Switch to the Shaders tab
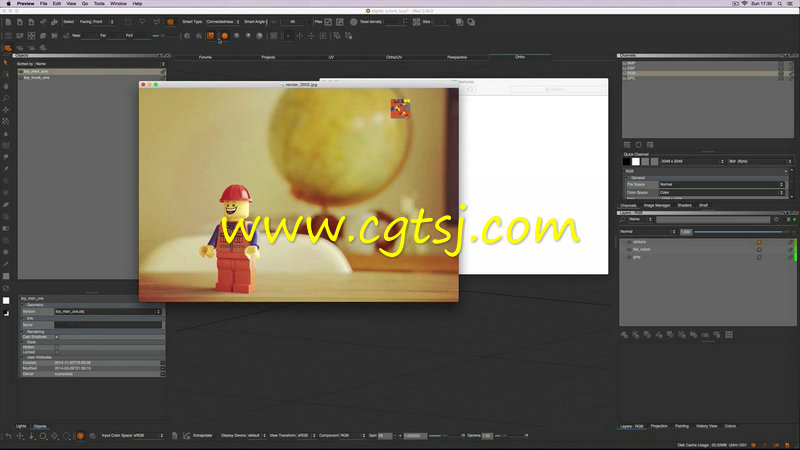Viewport: 800px width, 450px height. (684, 206)
